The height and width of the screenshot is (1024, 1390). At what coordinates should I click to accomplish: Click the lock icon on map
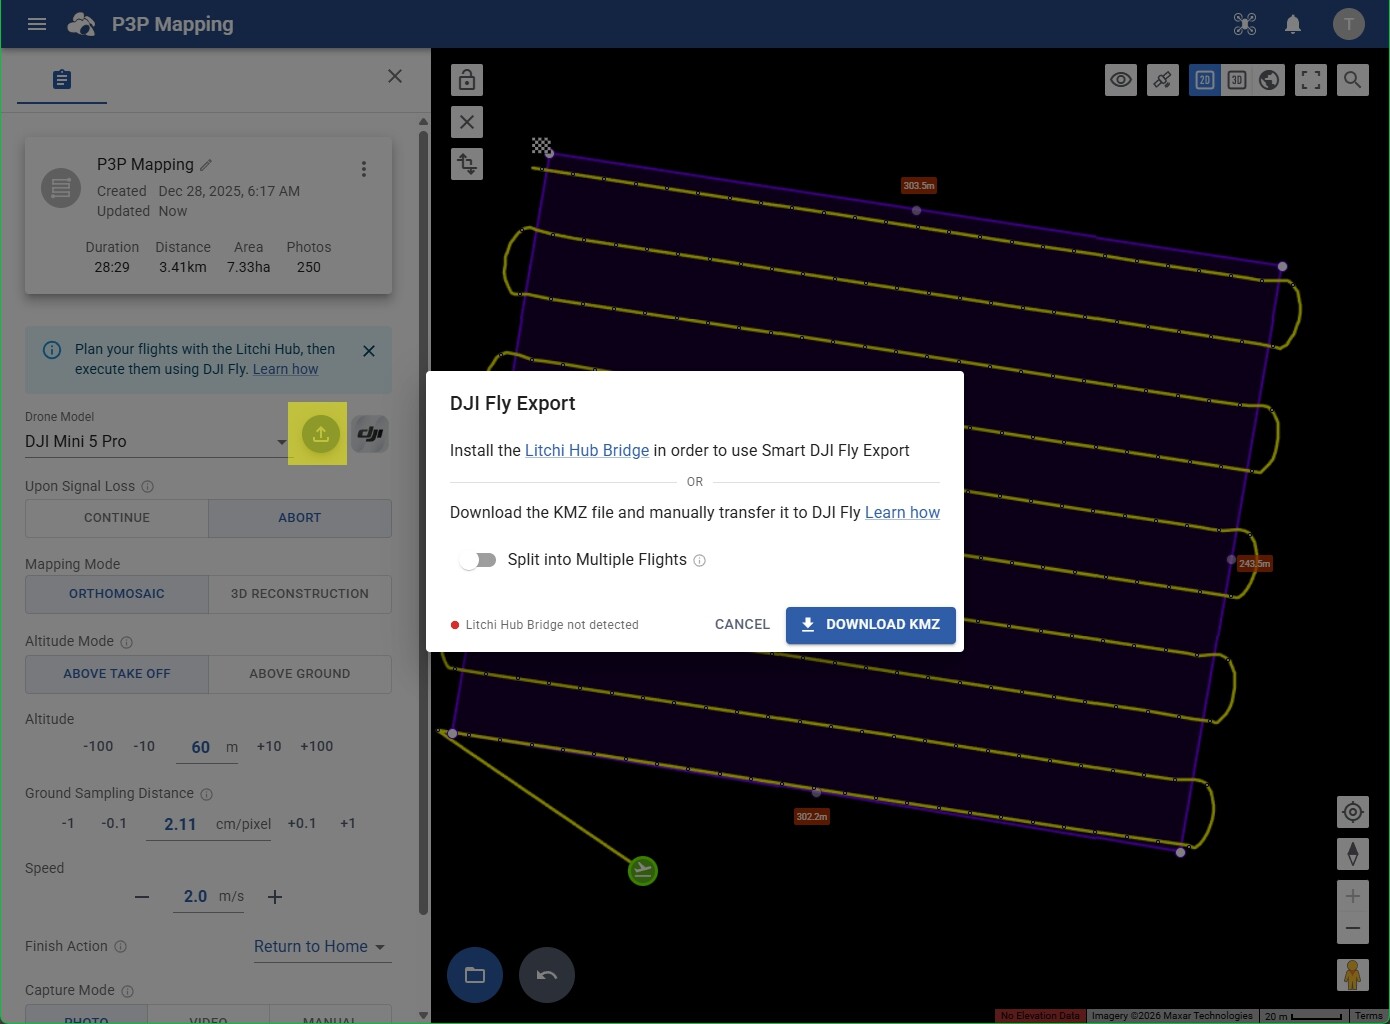pos(467,80)
